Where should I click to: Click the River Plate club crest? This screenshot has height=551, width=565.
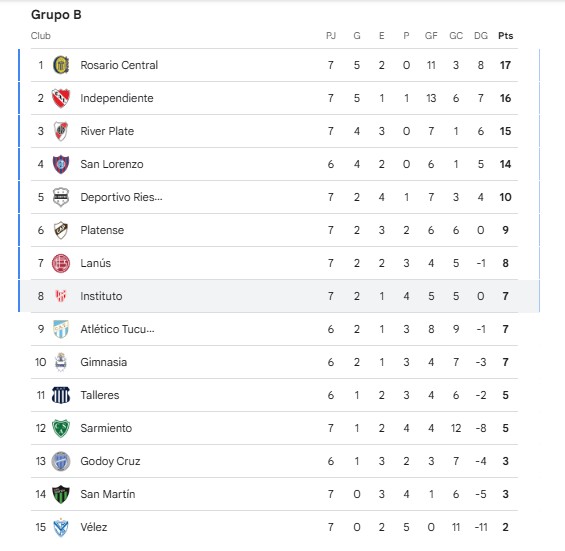tap(61, 131)
